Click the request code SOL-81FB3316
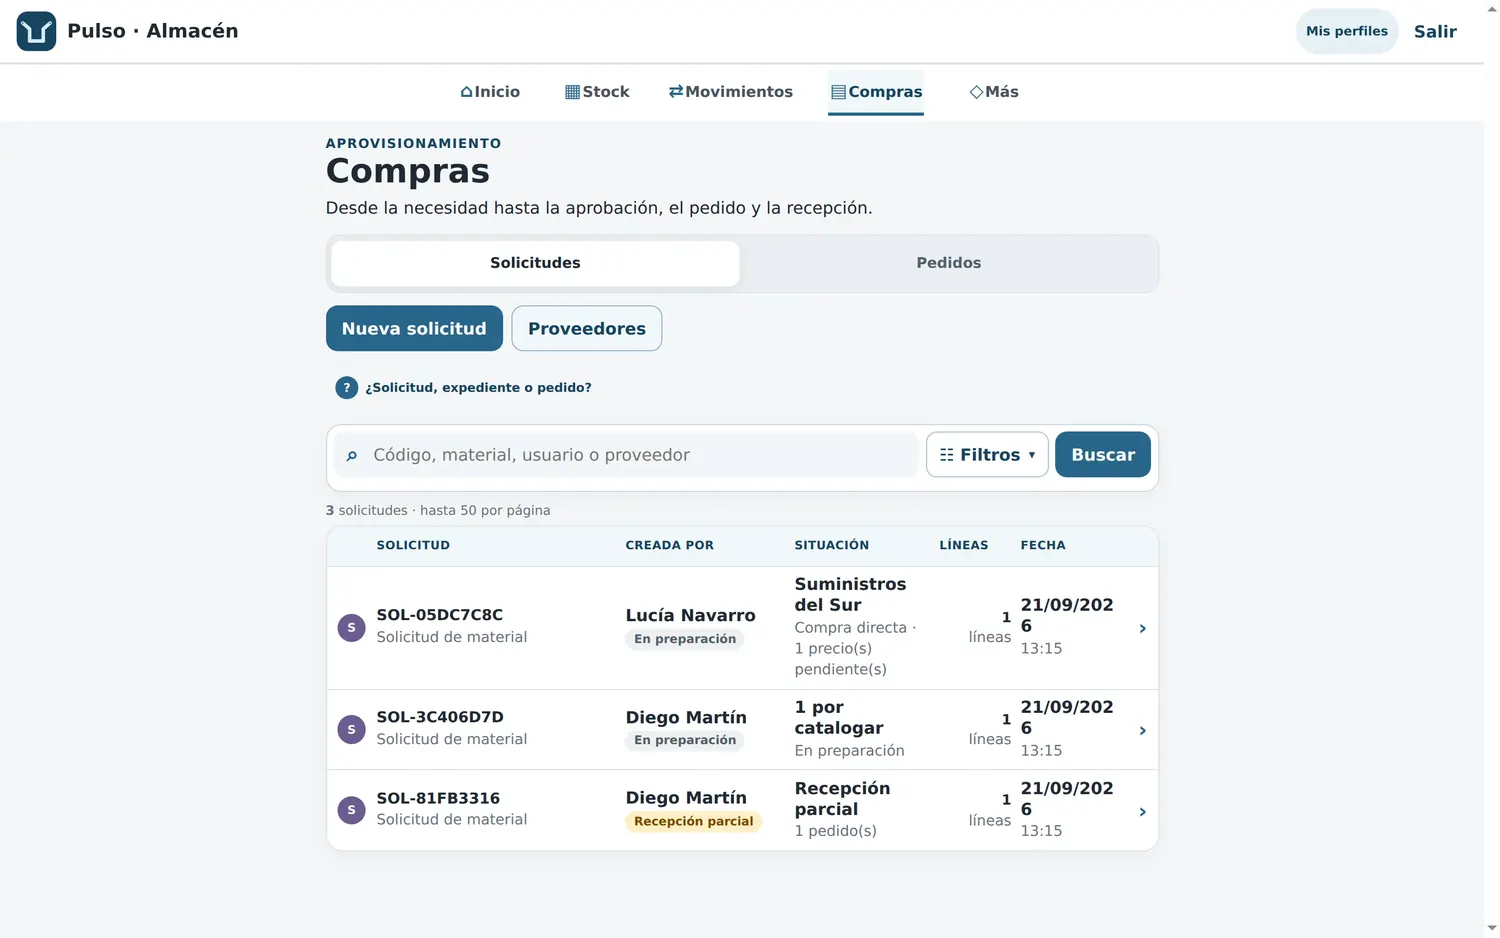 coord(438,798)
